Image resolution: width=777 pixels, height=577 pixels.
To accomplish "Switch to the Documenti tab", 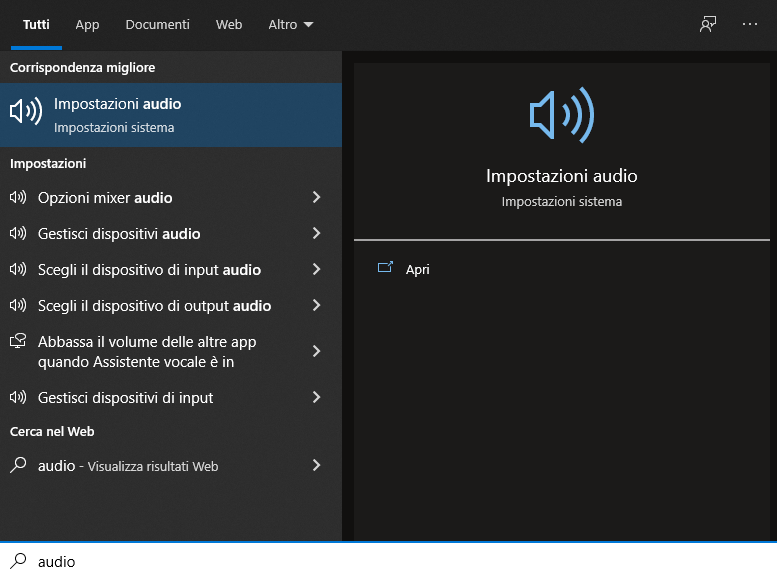I will (x=158, y=24).
